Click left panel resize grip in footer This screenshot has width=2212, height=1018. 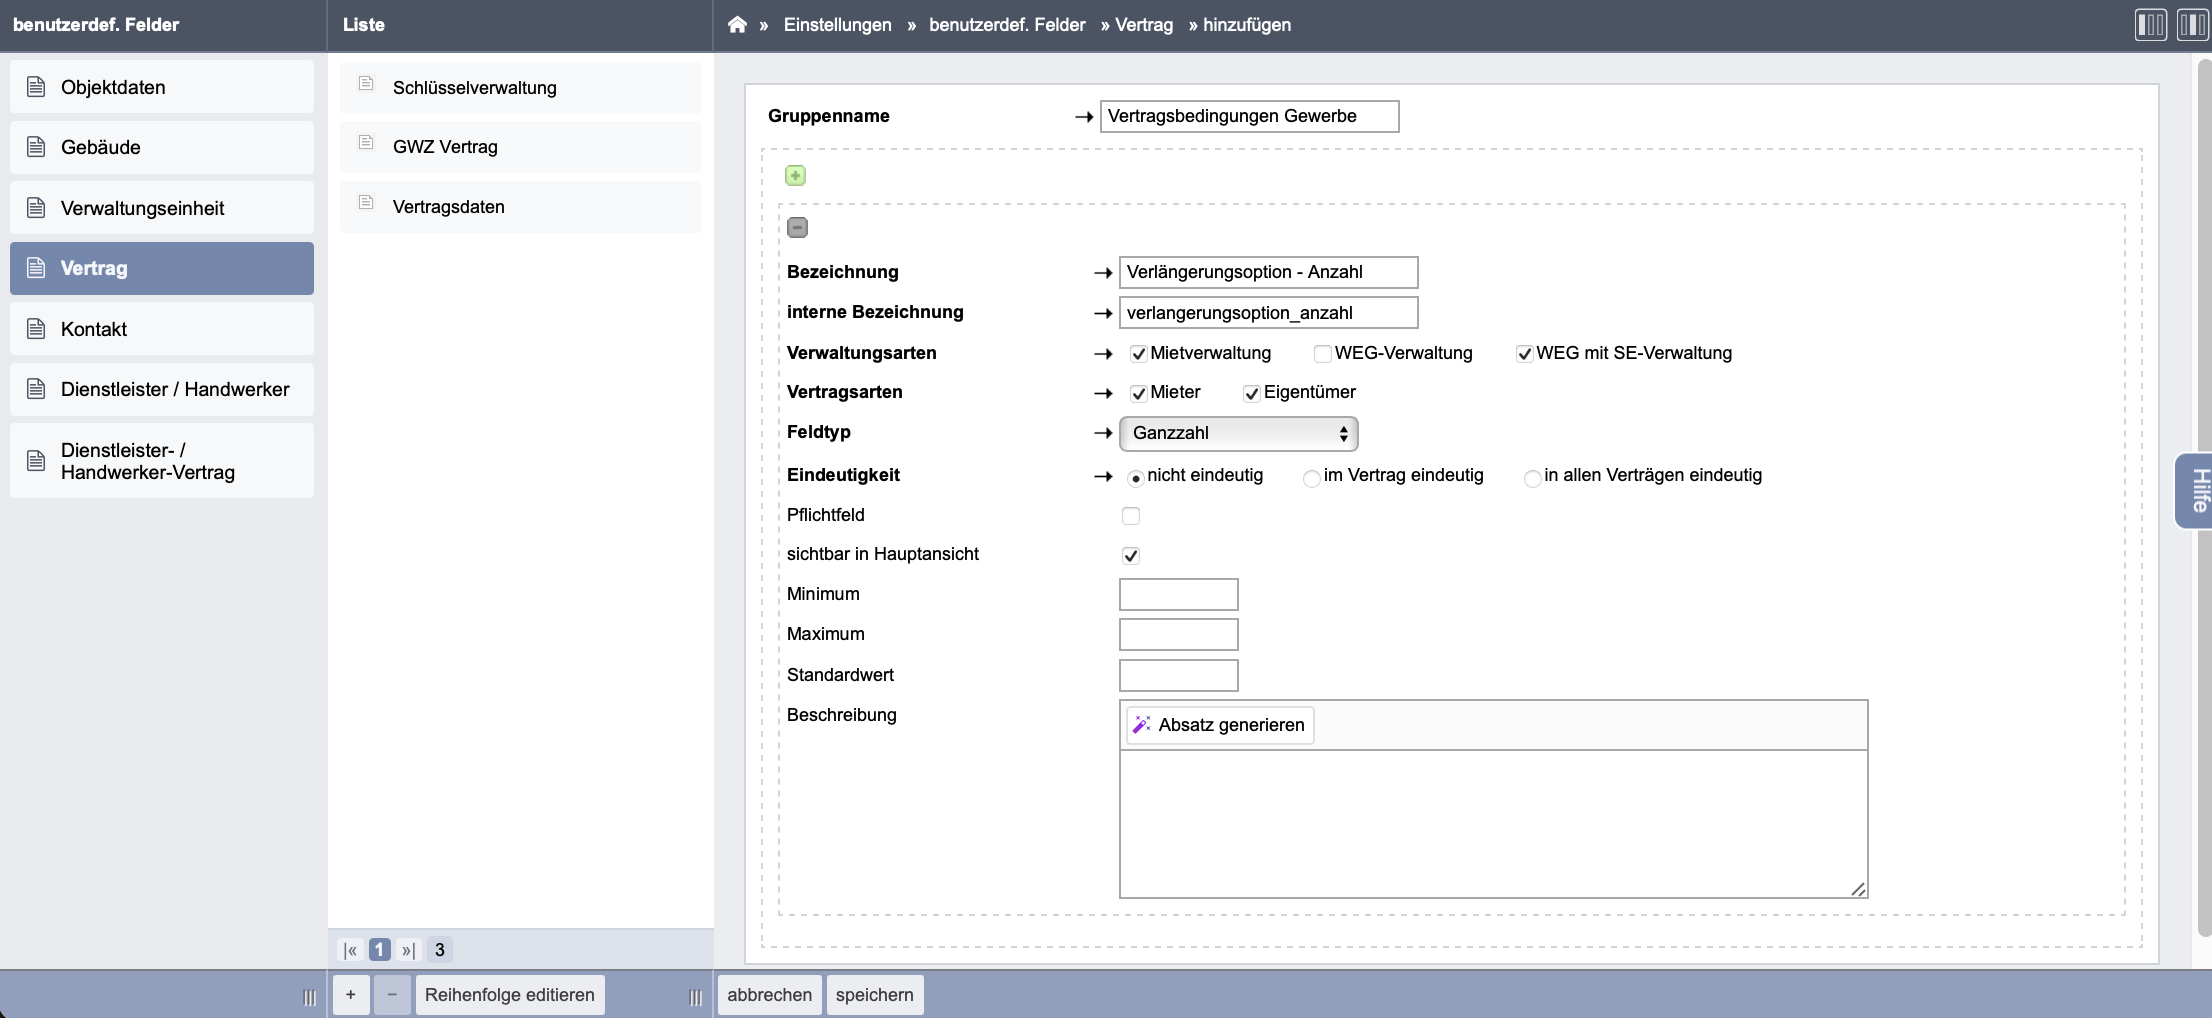pyautogui.click(x=310, y=997)
